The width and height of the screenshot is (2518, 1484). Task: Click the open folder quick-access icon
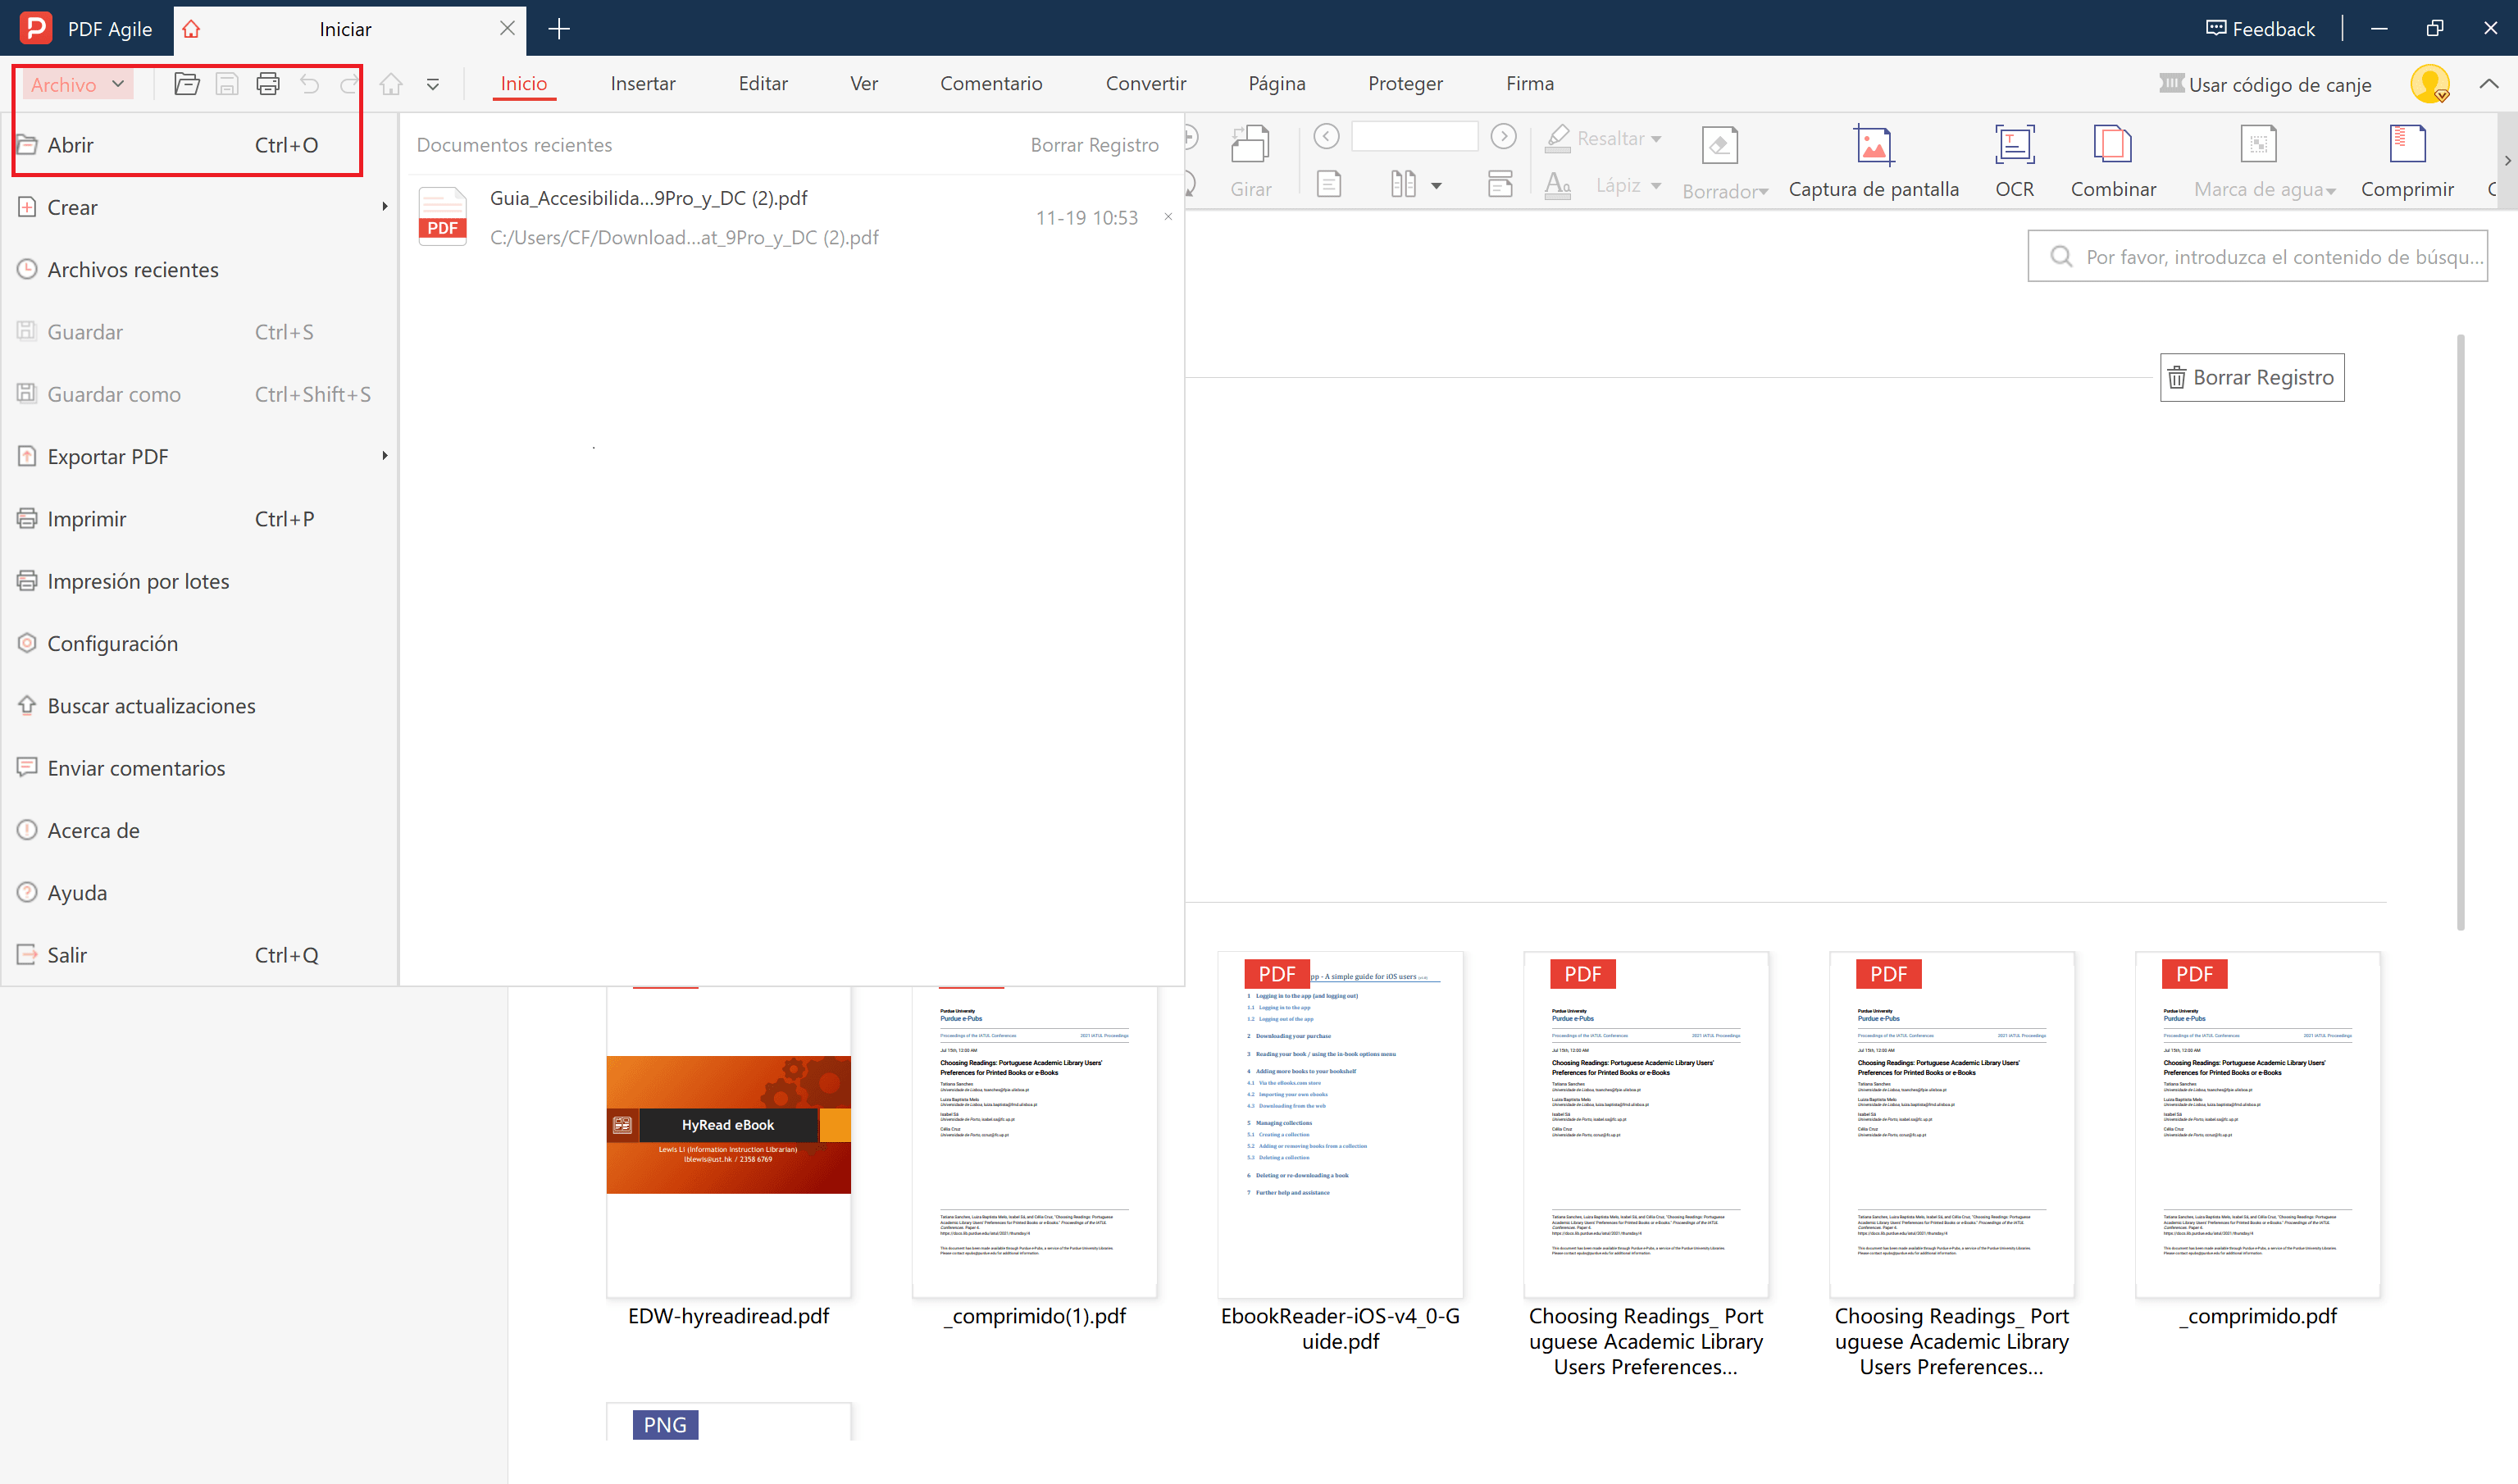pos(186,84)
